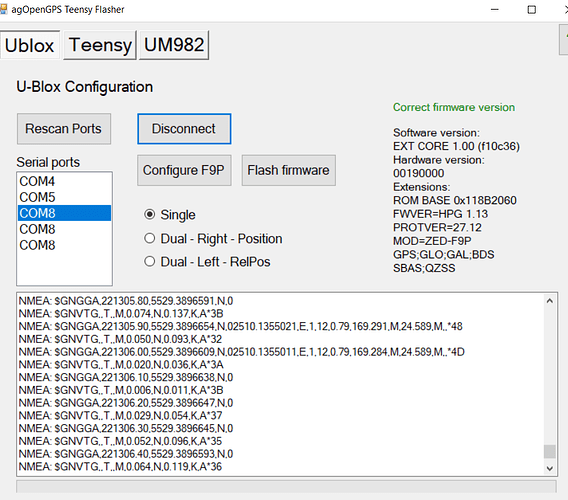Click hardware version '00190000' text
This screenshot has height=500, width=568.
418,173
